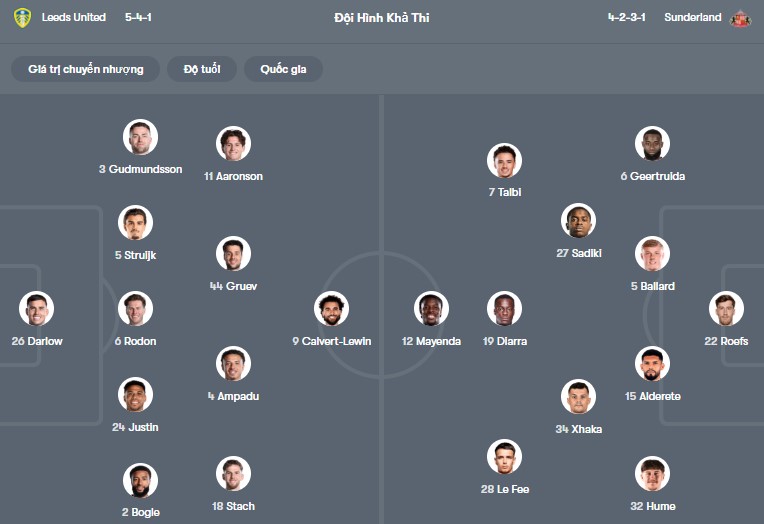Image resolution: width=764 pixels, height=524 pixels.
Task: Click the Đội Hình Khả Thi heading
Action: coord(382,18)
